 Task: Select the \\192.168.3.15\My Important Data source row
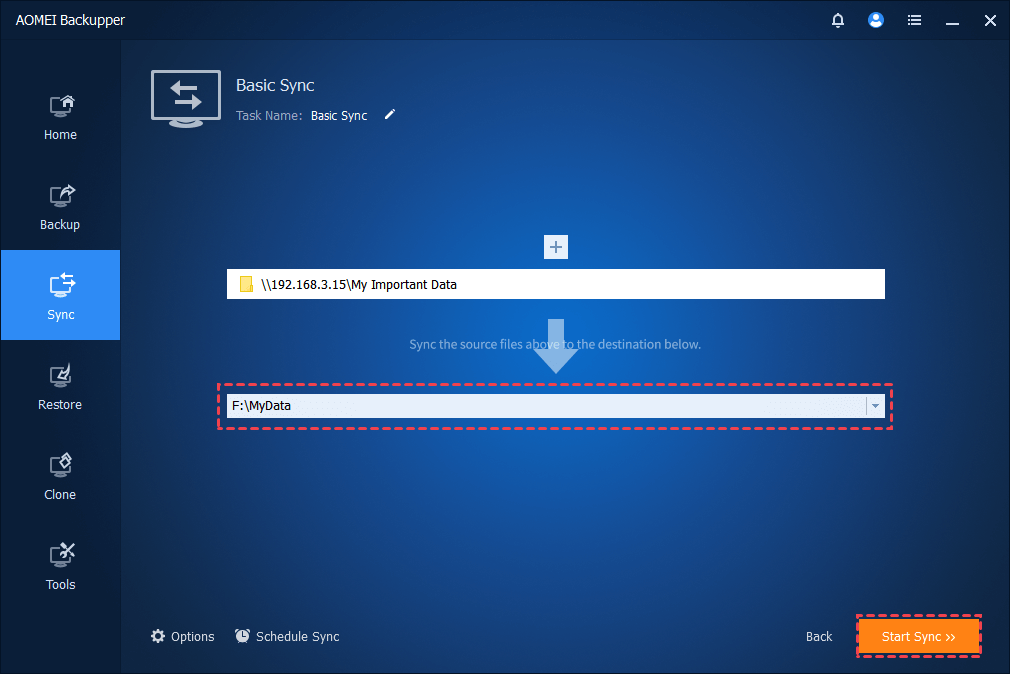click(556, 284)
